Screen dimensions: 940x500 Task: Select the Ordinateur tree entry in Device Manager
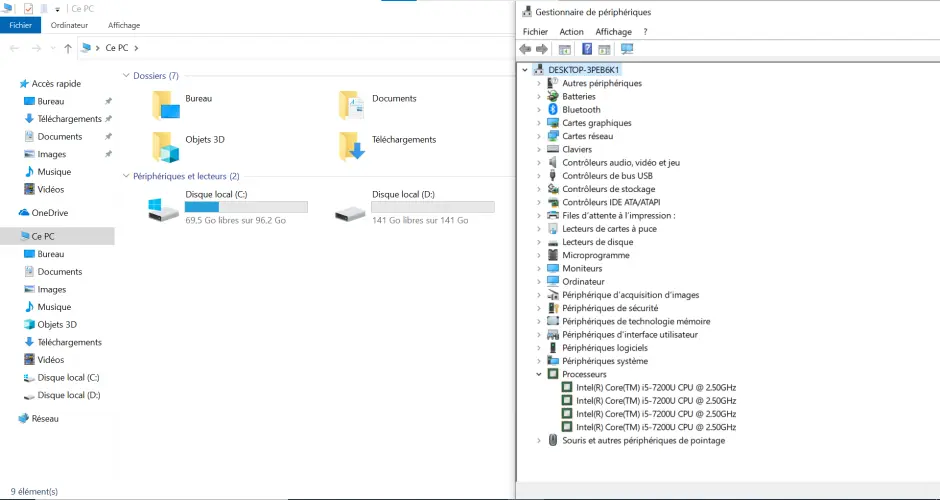tap(583, 282)
